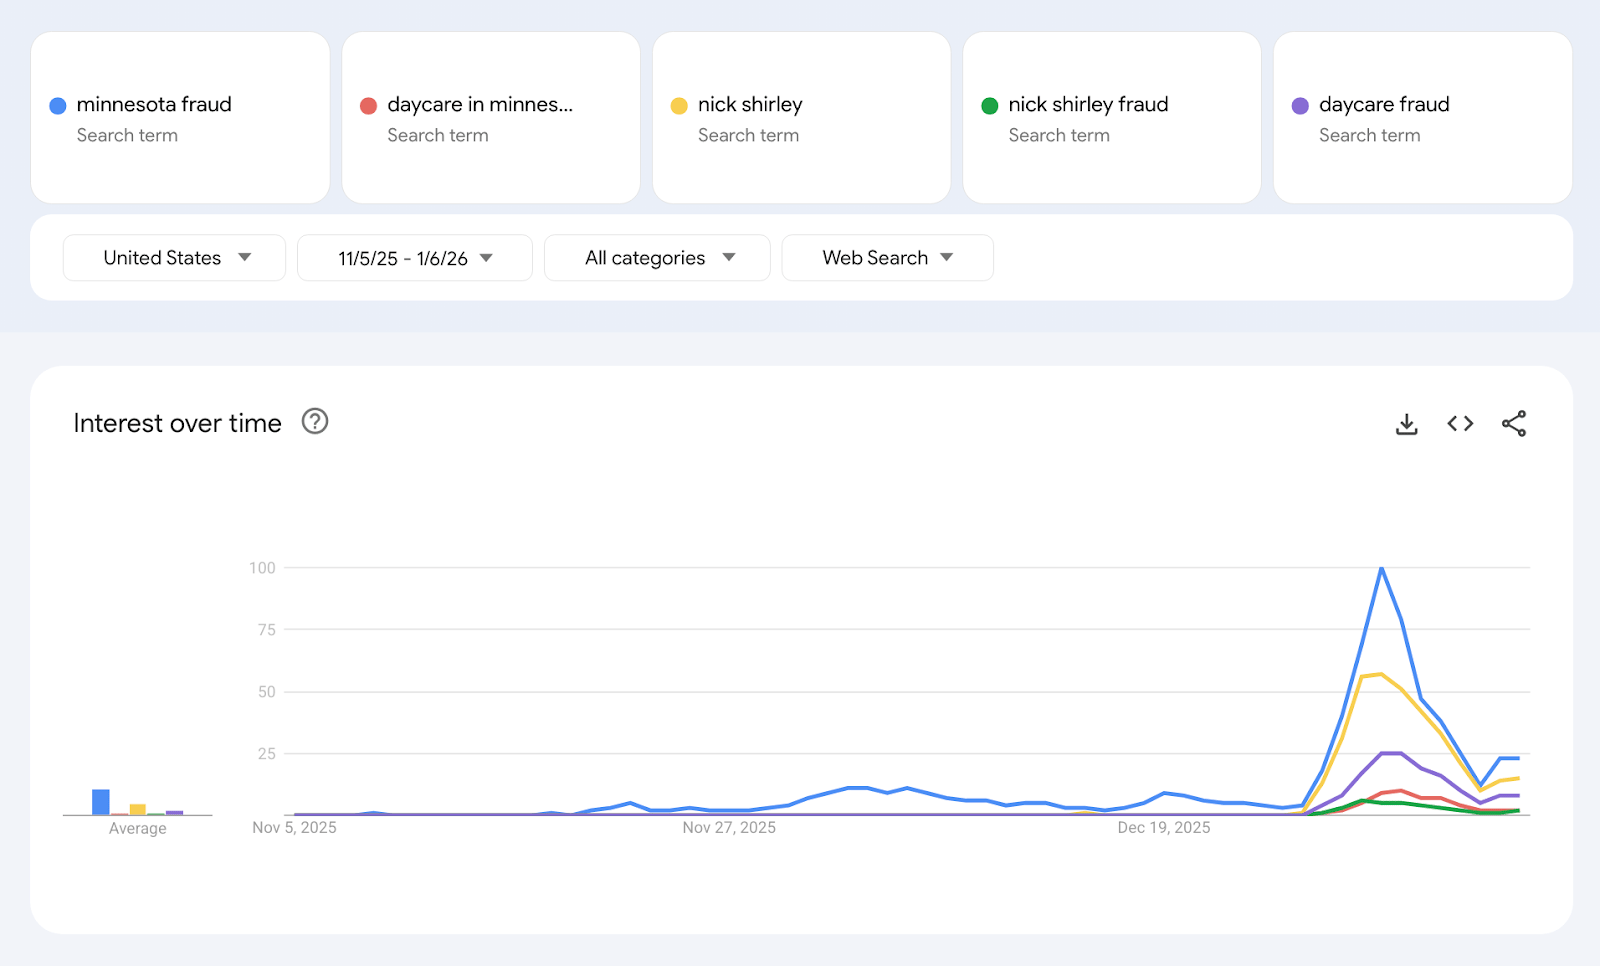Viewport: 1600px width, 966px height.
Task: Click the blue peak at 100 on chart
Action: coord(1381,569)
